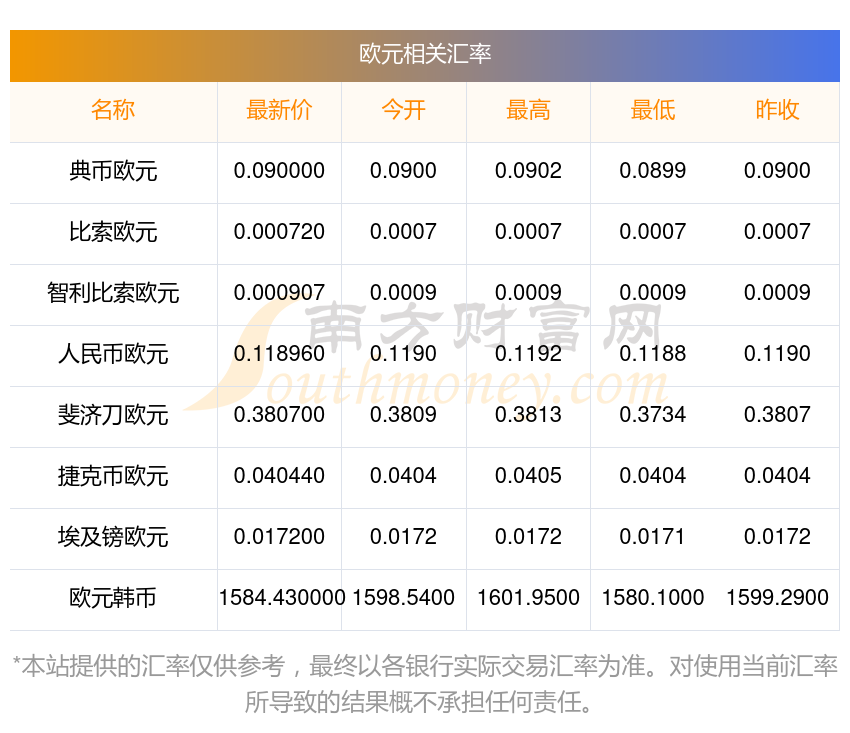Click latest price 0.090000
This screenshot has height=733, width=850.
pyautogui.click(x=279, y=171)
